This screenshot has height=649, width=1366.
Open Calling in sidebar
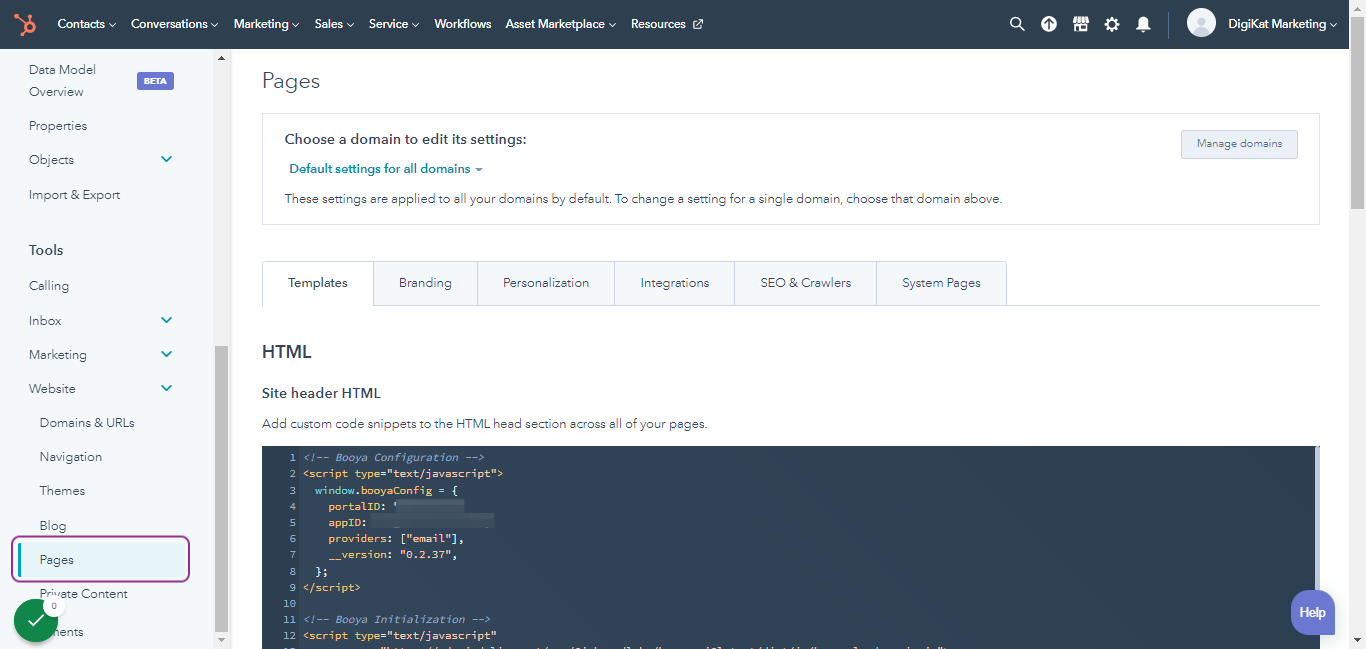click(49, 286)
